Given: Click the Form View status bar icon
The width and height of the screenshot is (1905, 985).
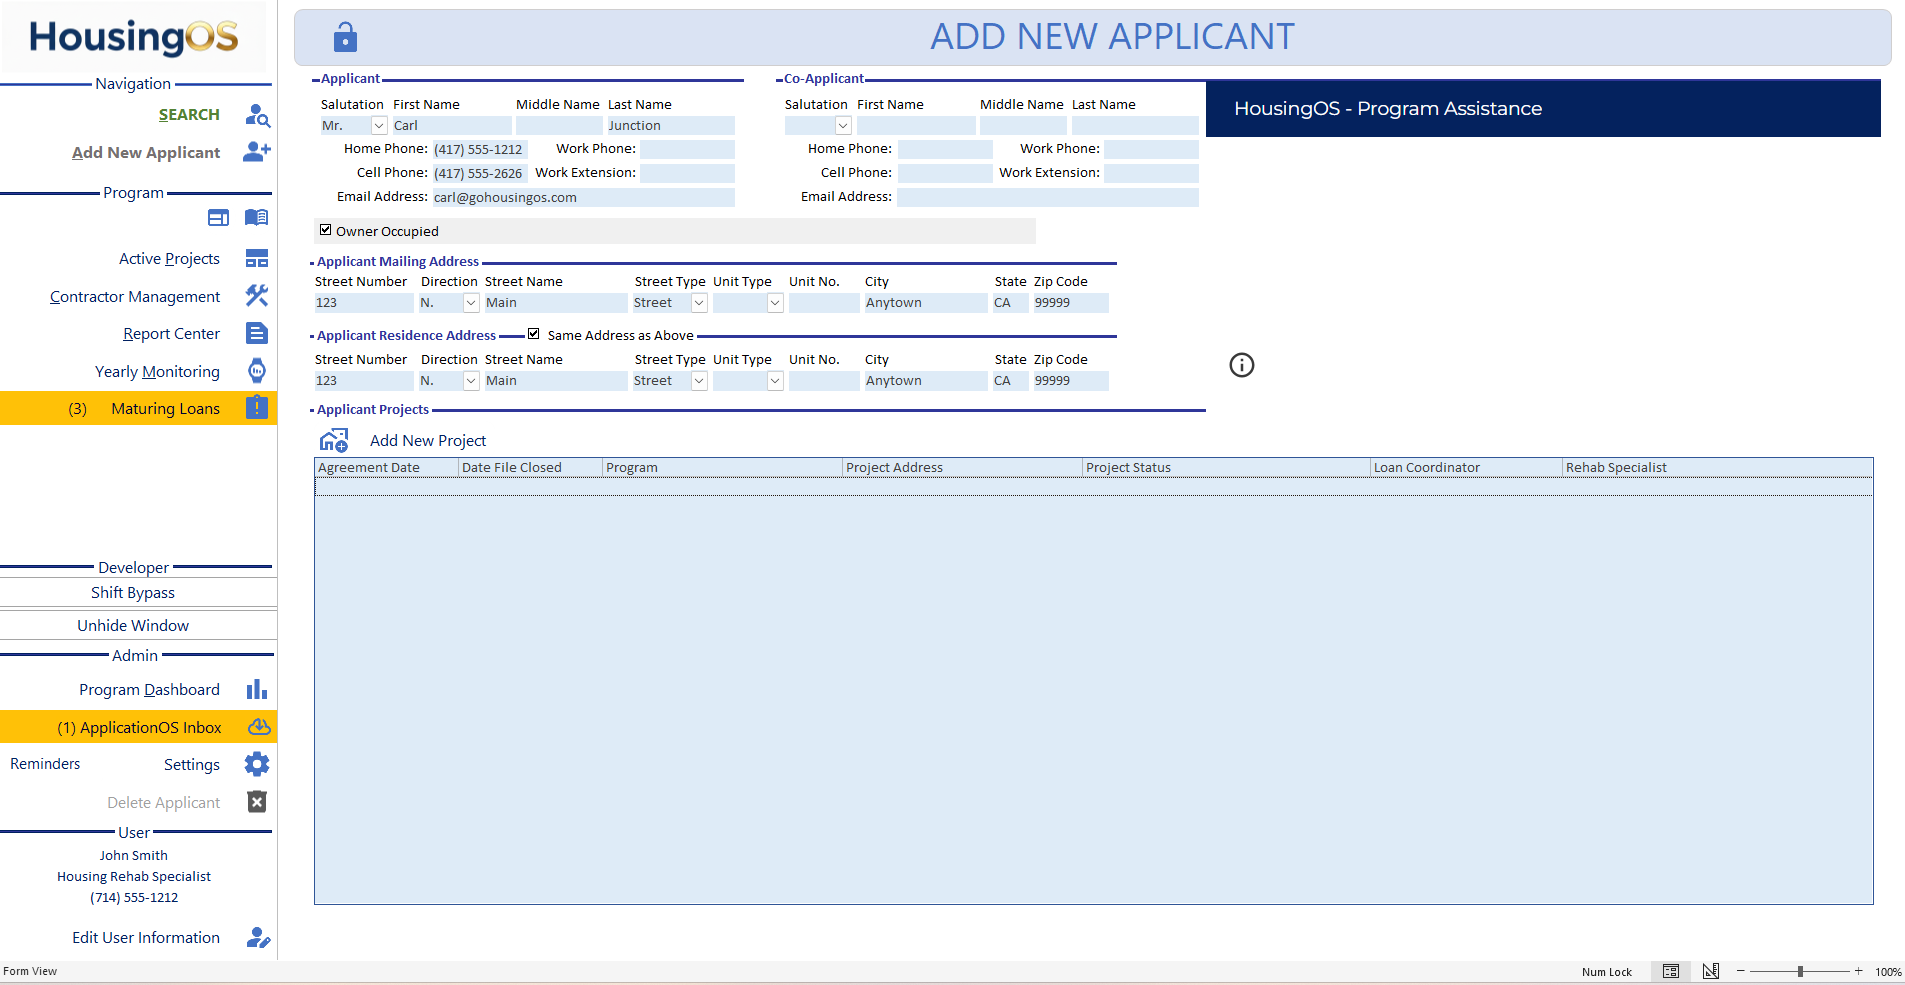Looking at the screenshot, I should coord(1671,971).
